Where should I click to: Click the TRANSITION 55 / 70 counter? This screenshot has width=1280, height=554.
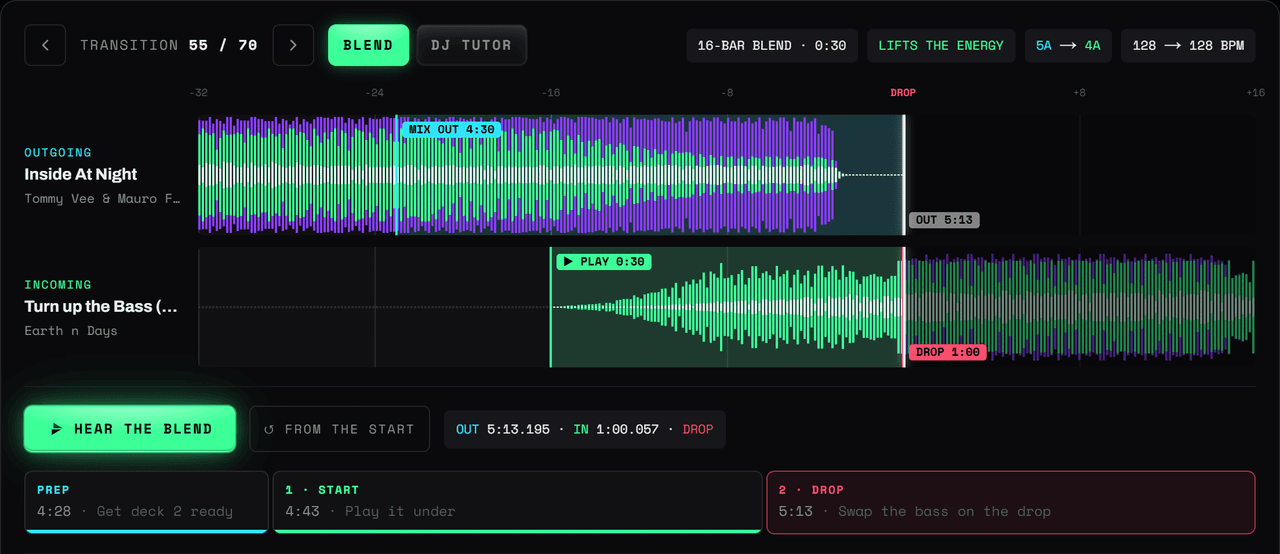click(169, 45)
